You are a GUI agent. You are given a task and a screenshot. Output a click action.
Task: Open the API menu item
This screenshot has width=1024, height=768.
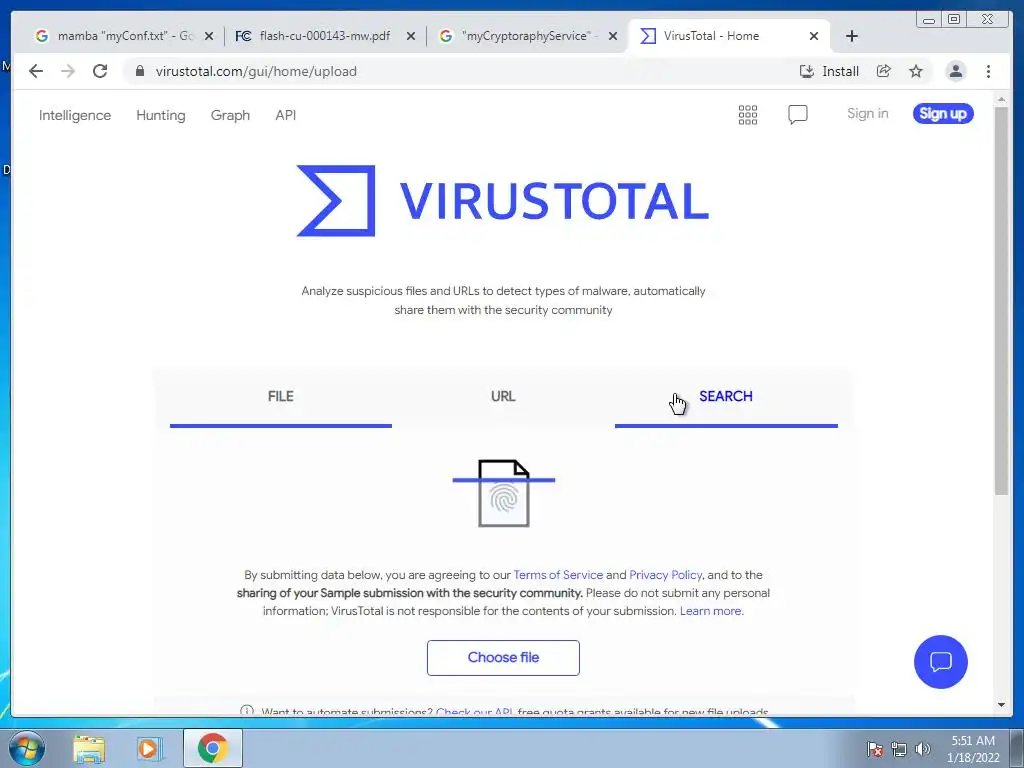pyautogui.click(x=285, y=116)
